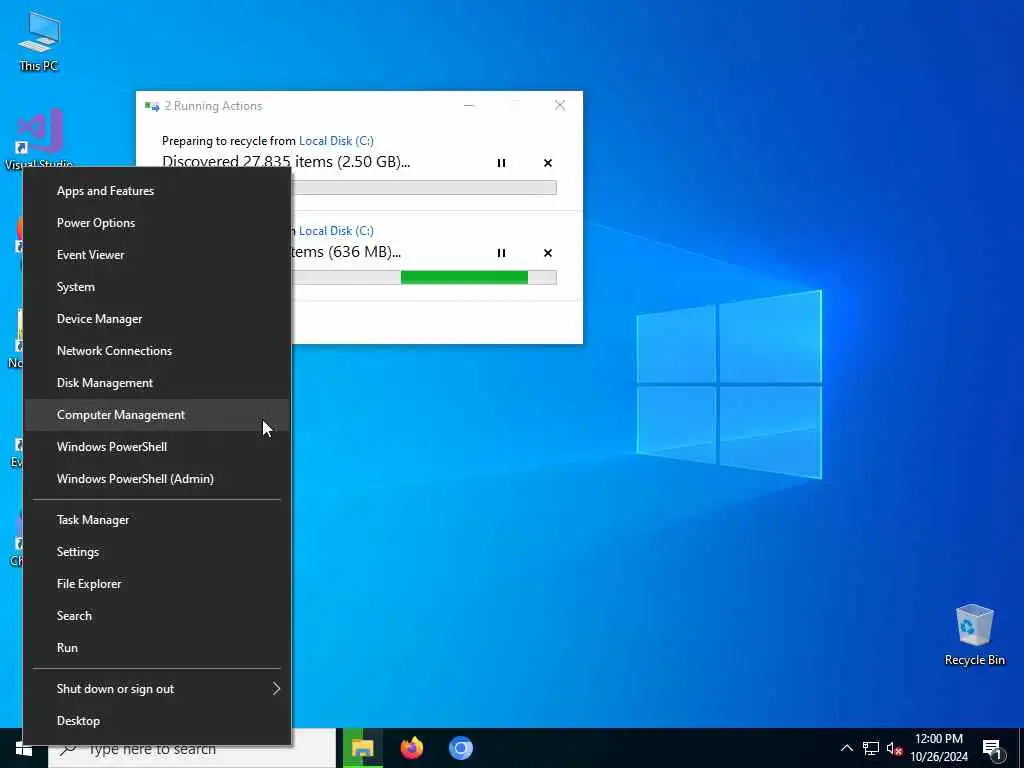Open File Explorer from the taskbar
Screen dimensions: 1024x768
click(362, 748)
